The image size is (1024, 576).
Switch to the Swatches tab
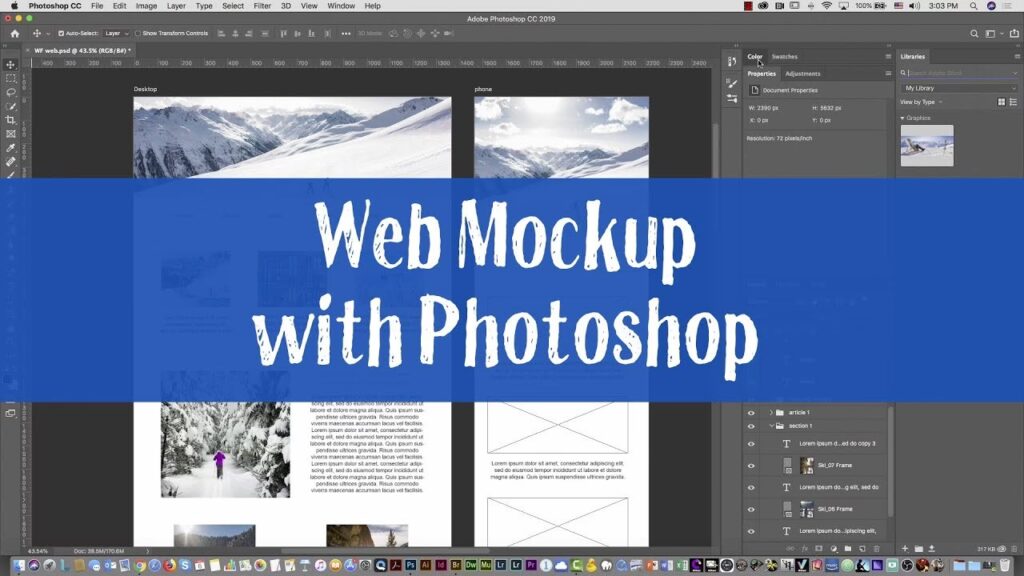(785, 57)
